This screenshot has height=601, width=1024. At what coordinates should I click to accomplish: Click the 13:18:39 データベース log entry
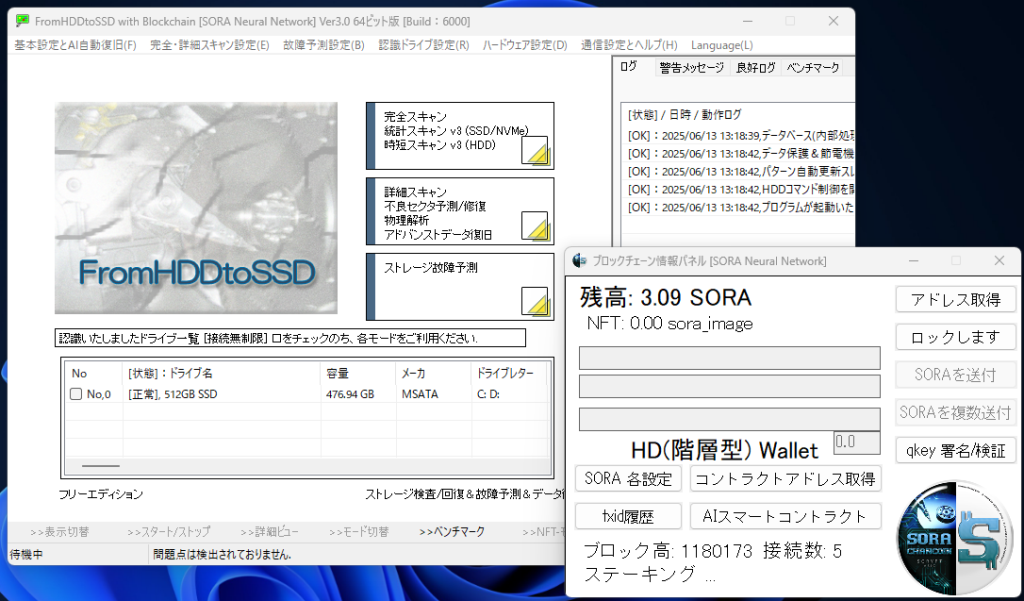pyautogui.click(x=741, y=136)
